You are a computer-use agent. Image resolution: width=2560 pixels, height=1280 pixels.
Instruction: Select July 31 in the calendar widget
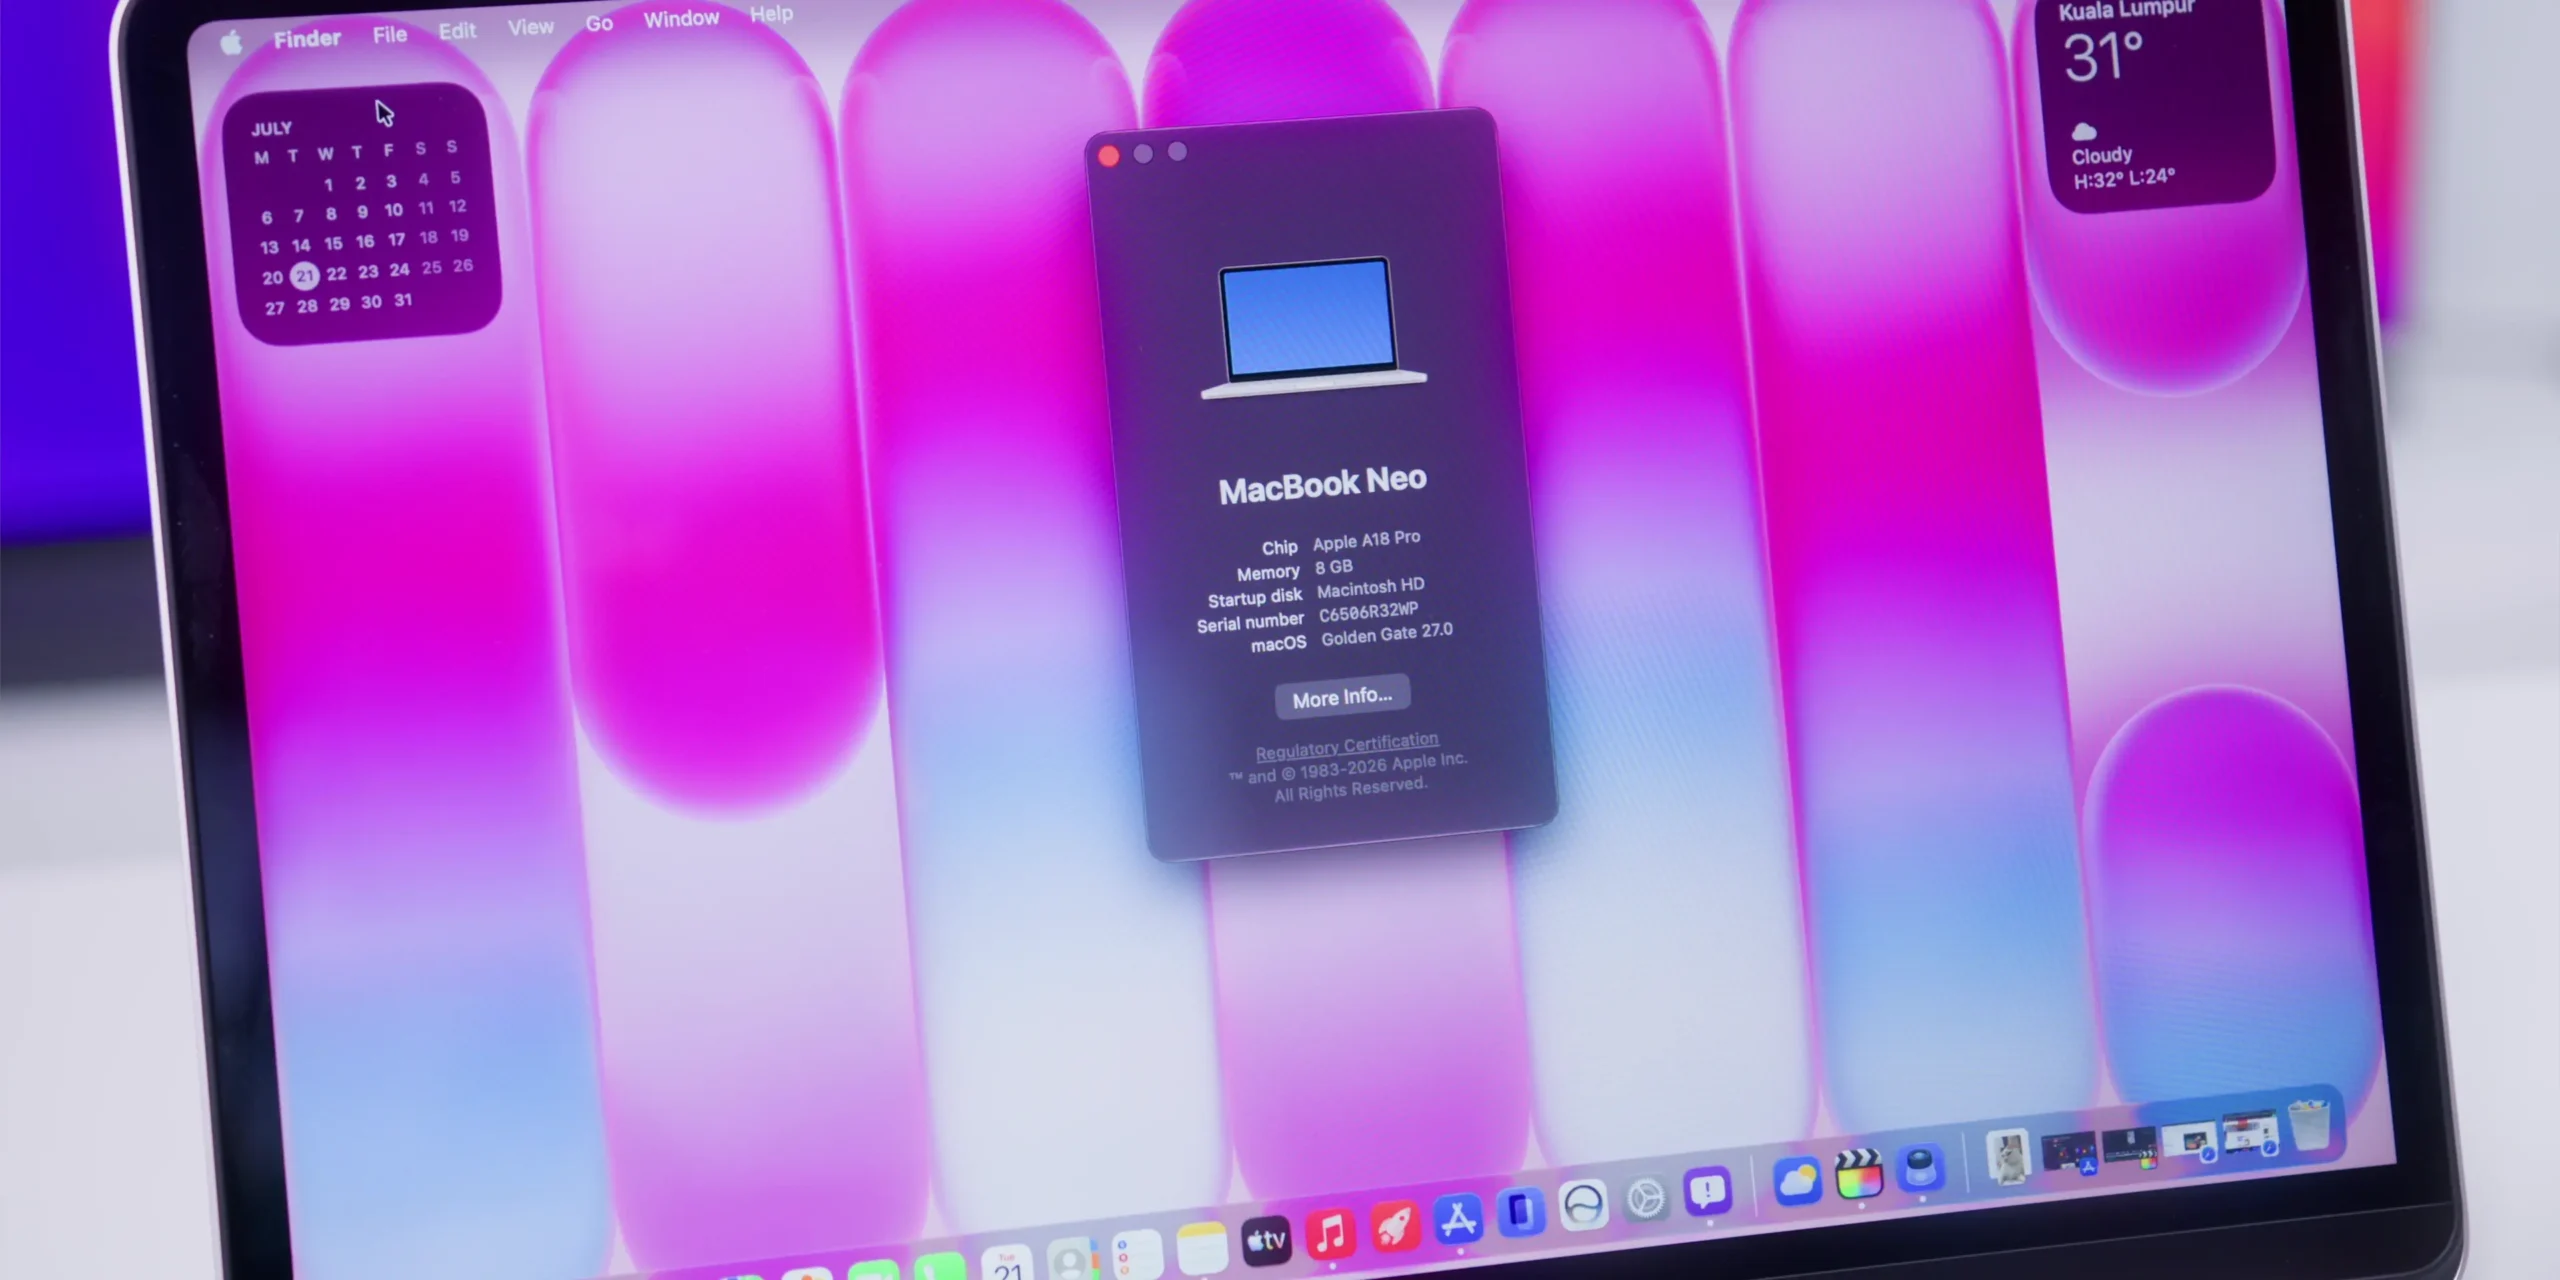tap(403, 300)
